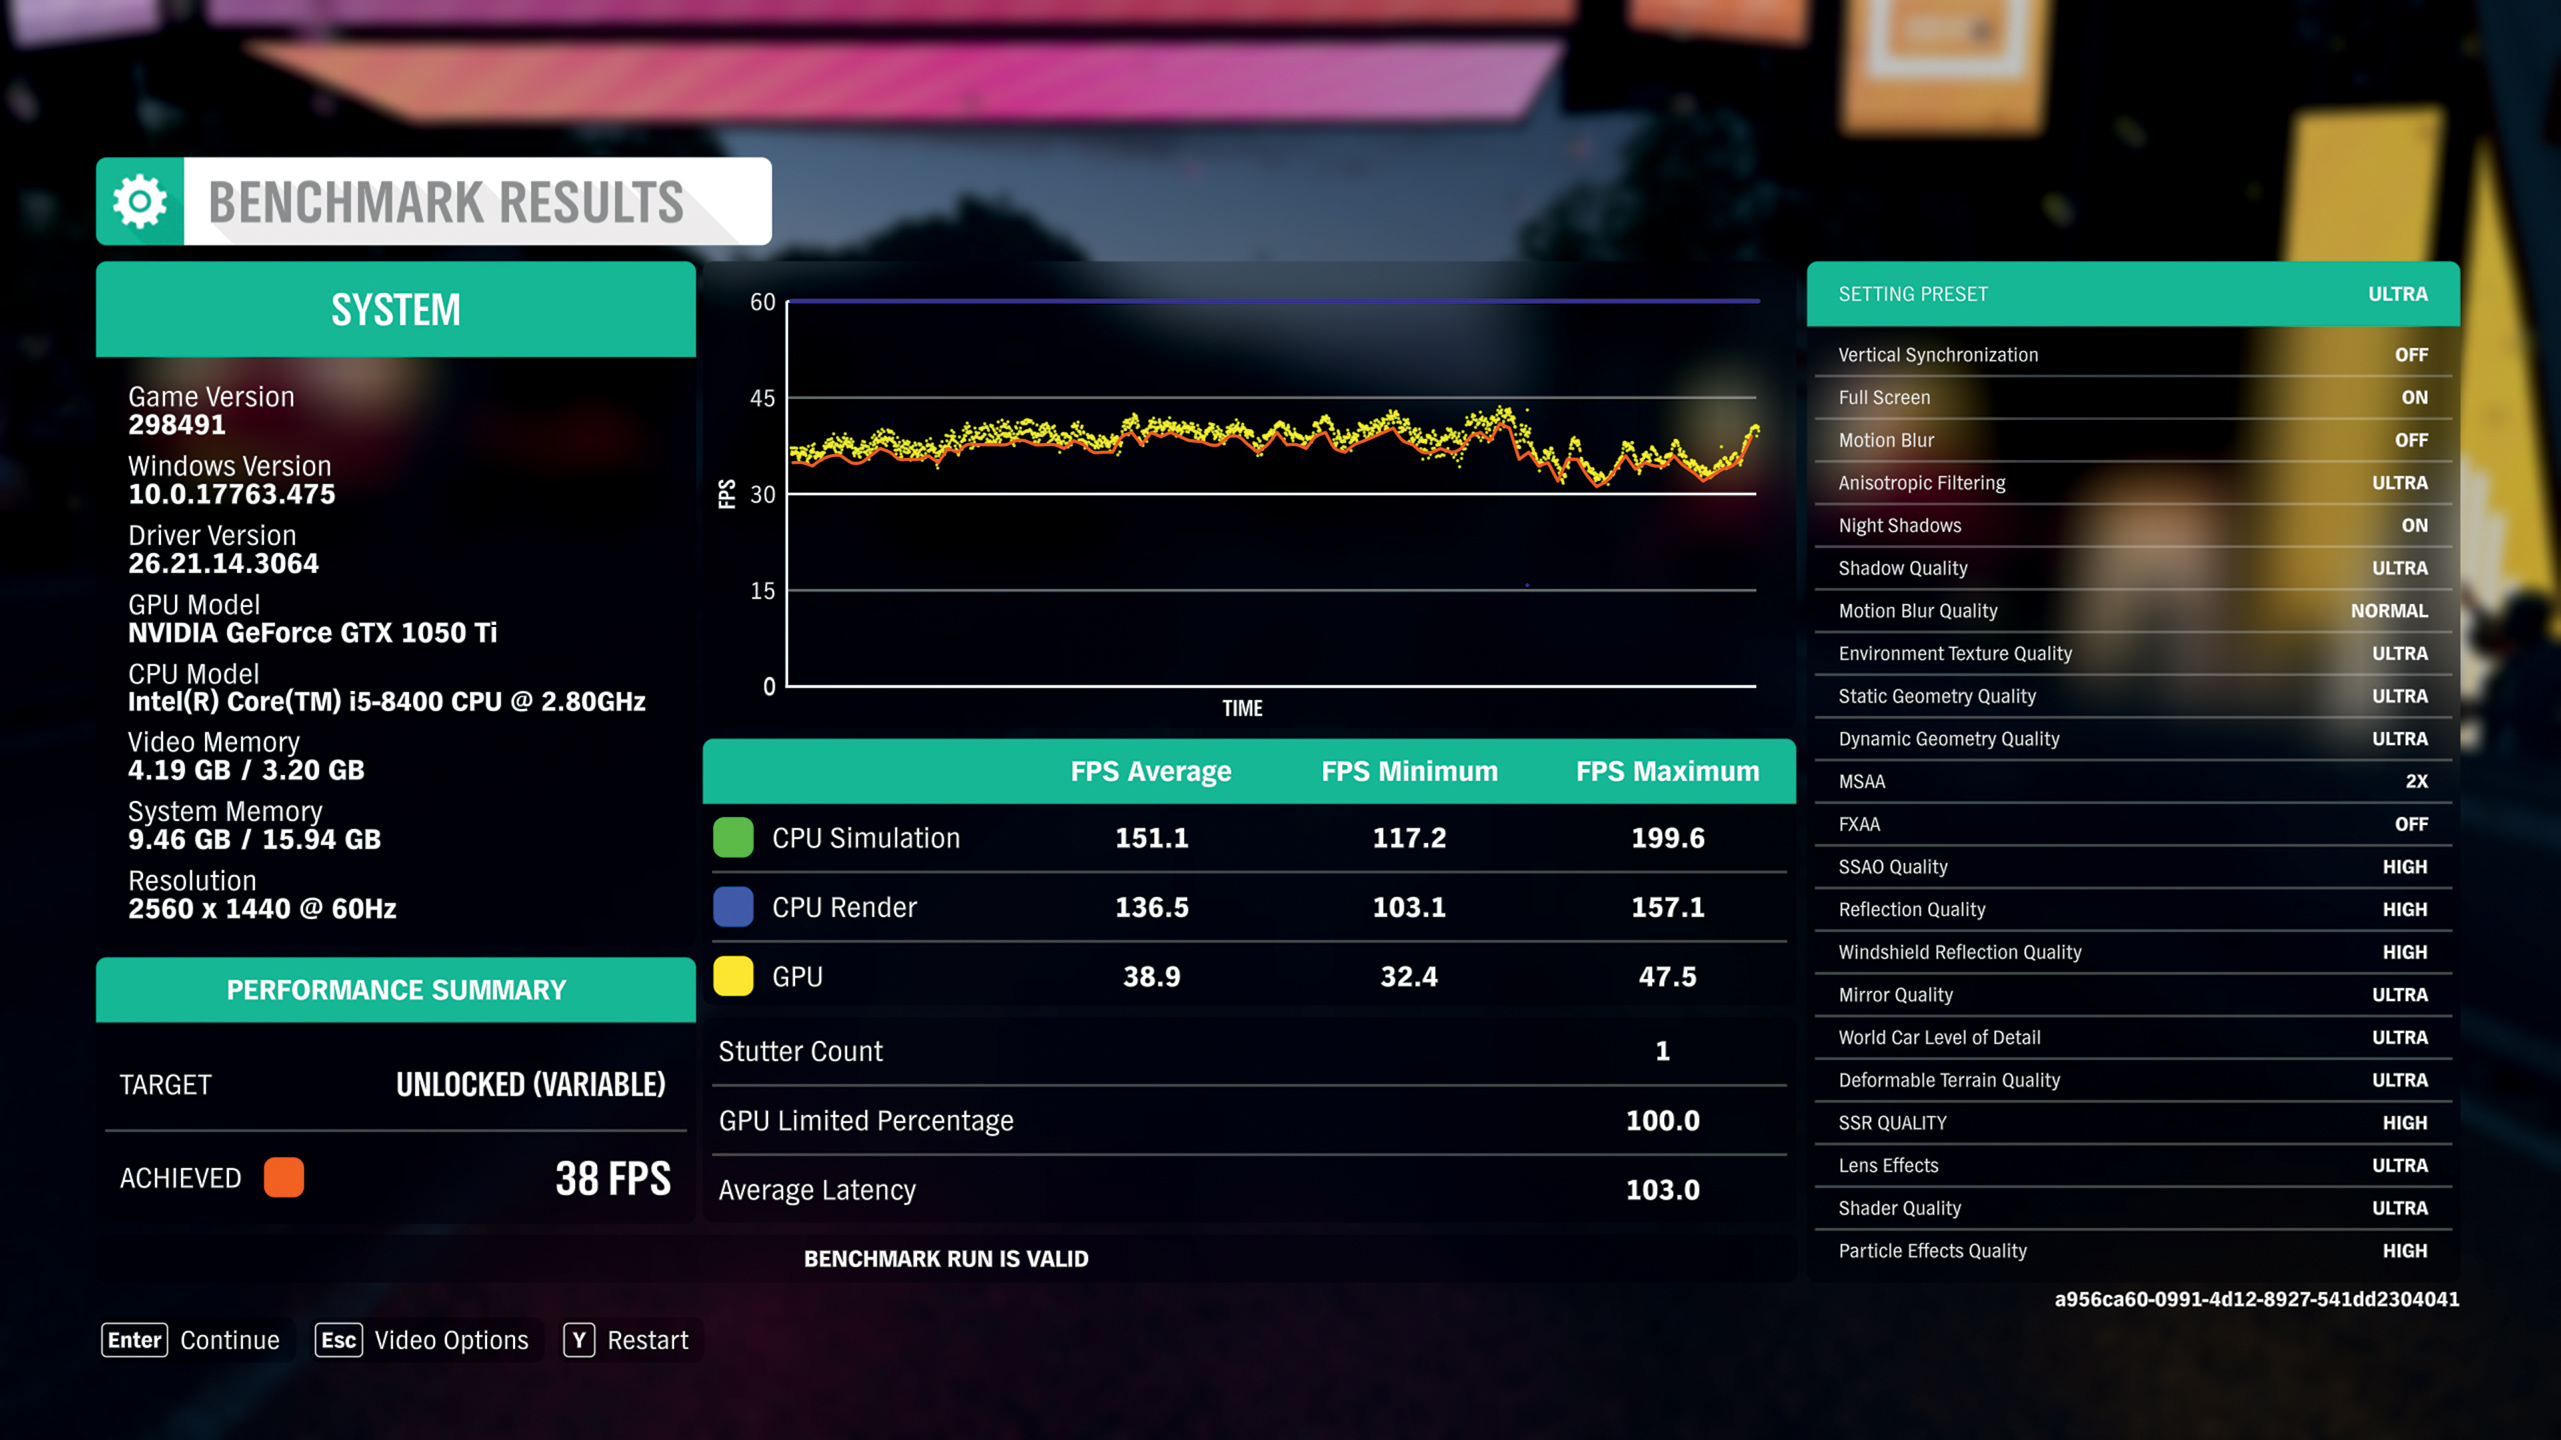Click the Restart label
The height and width of the screenshot is (1440, 2561).
647,1340
